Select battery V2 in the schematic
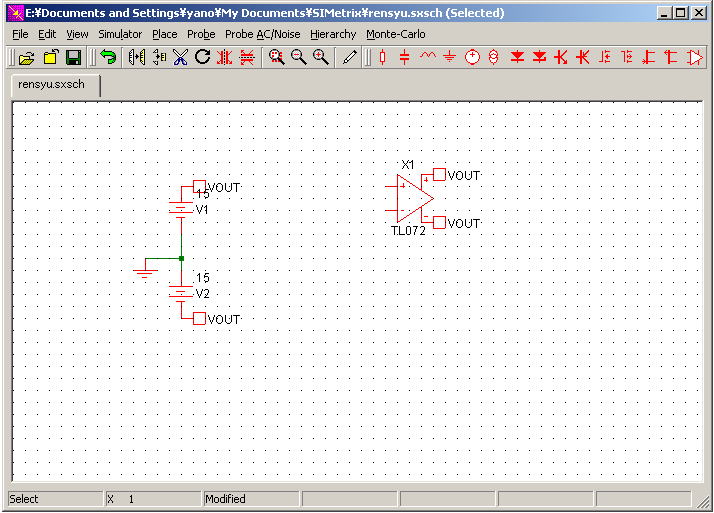714x513 pixels. (181, 292)
